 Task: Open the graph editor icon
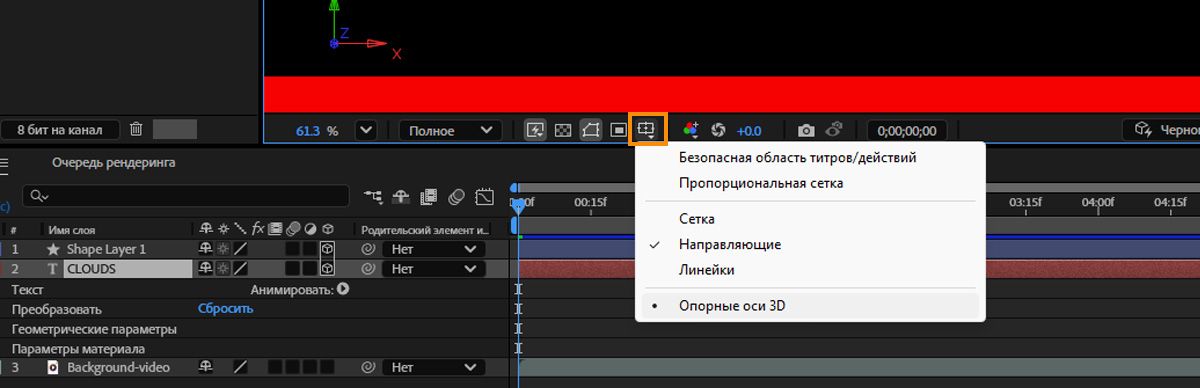tap(486, 196)
